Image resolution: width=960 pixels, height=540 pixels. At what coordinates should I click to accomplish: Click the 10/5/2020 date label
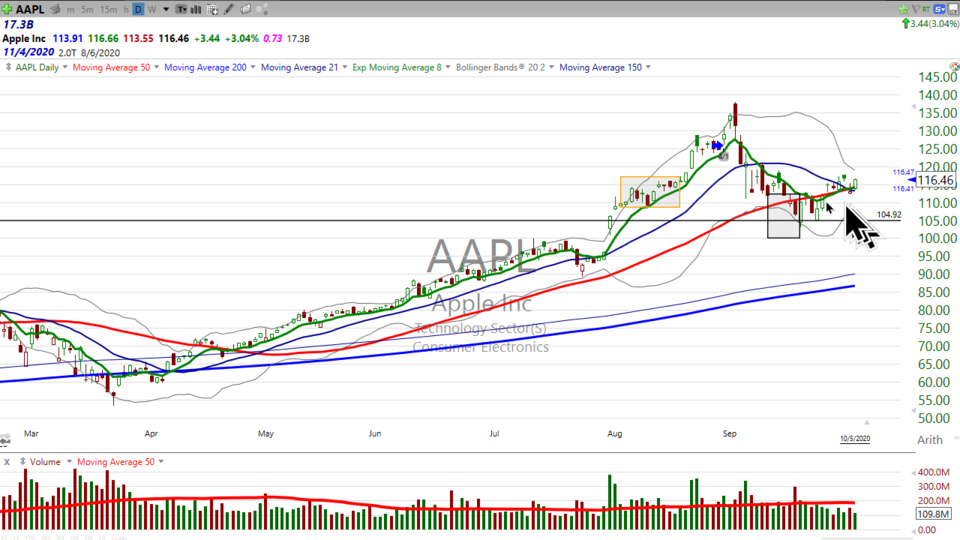(855, 438)
